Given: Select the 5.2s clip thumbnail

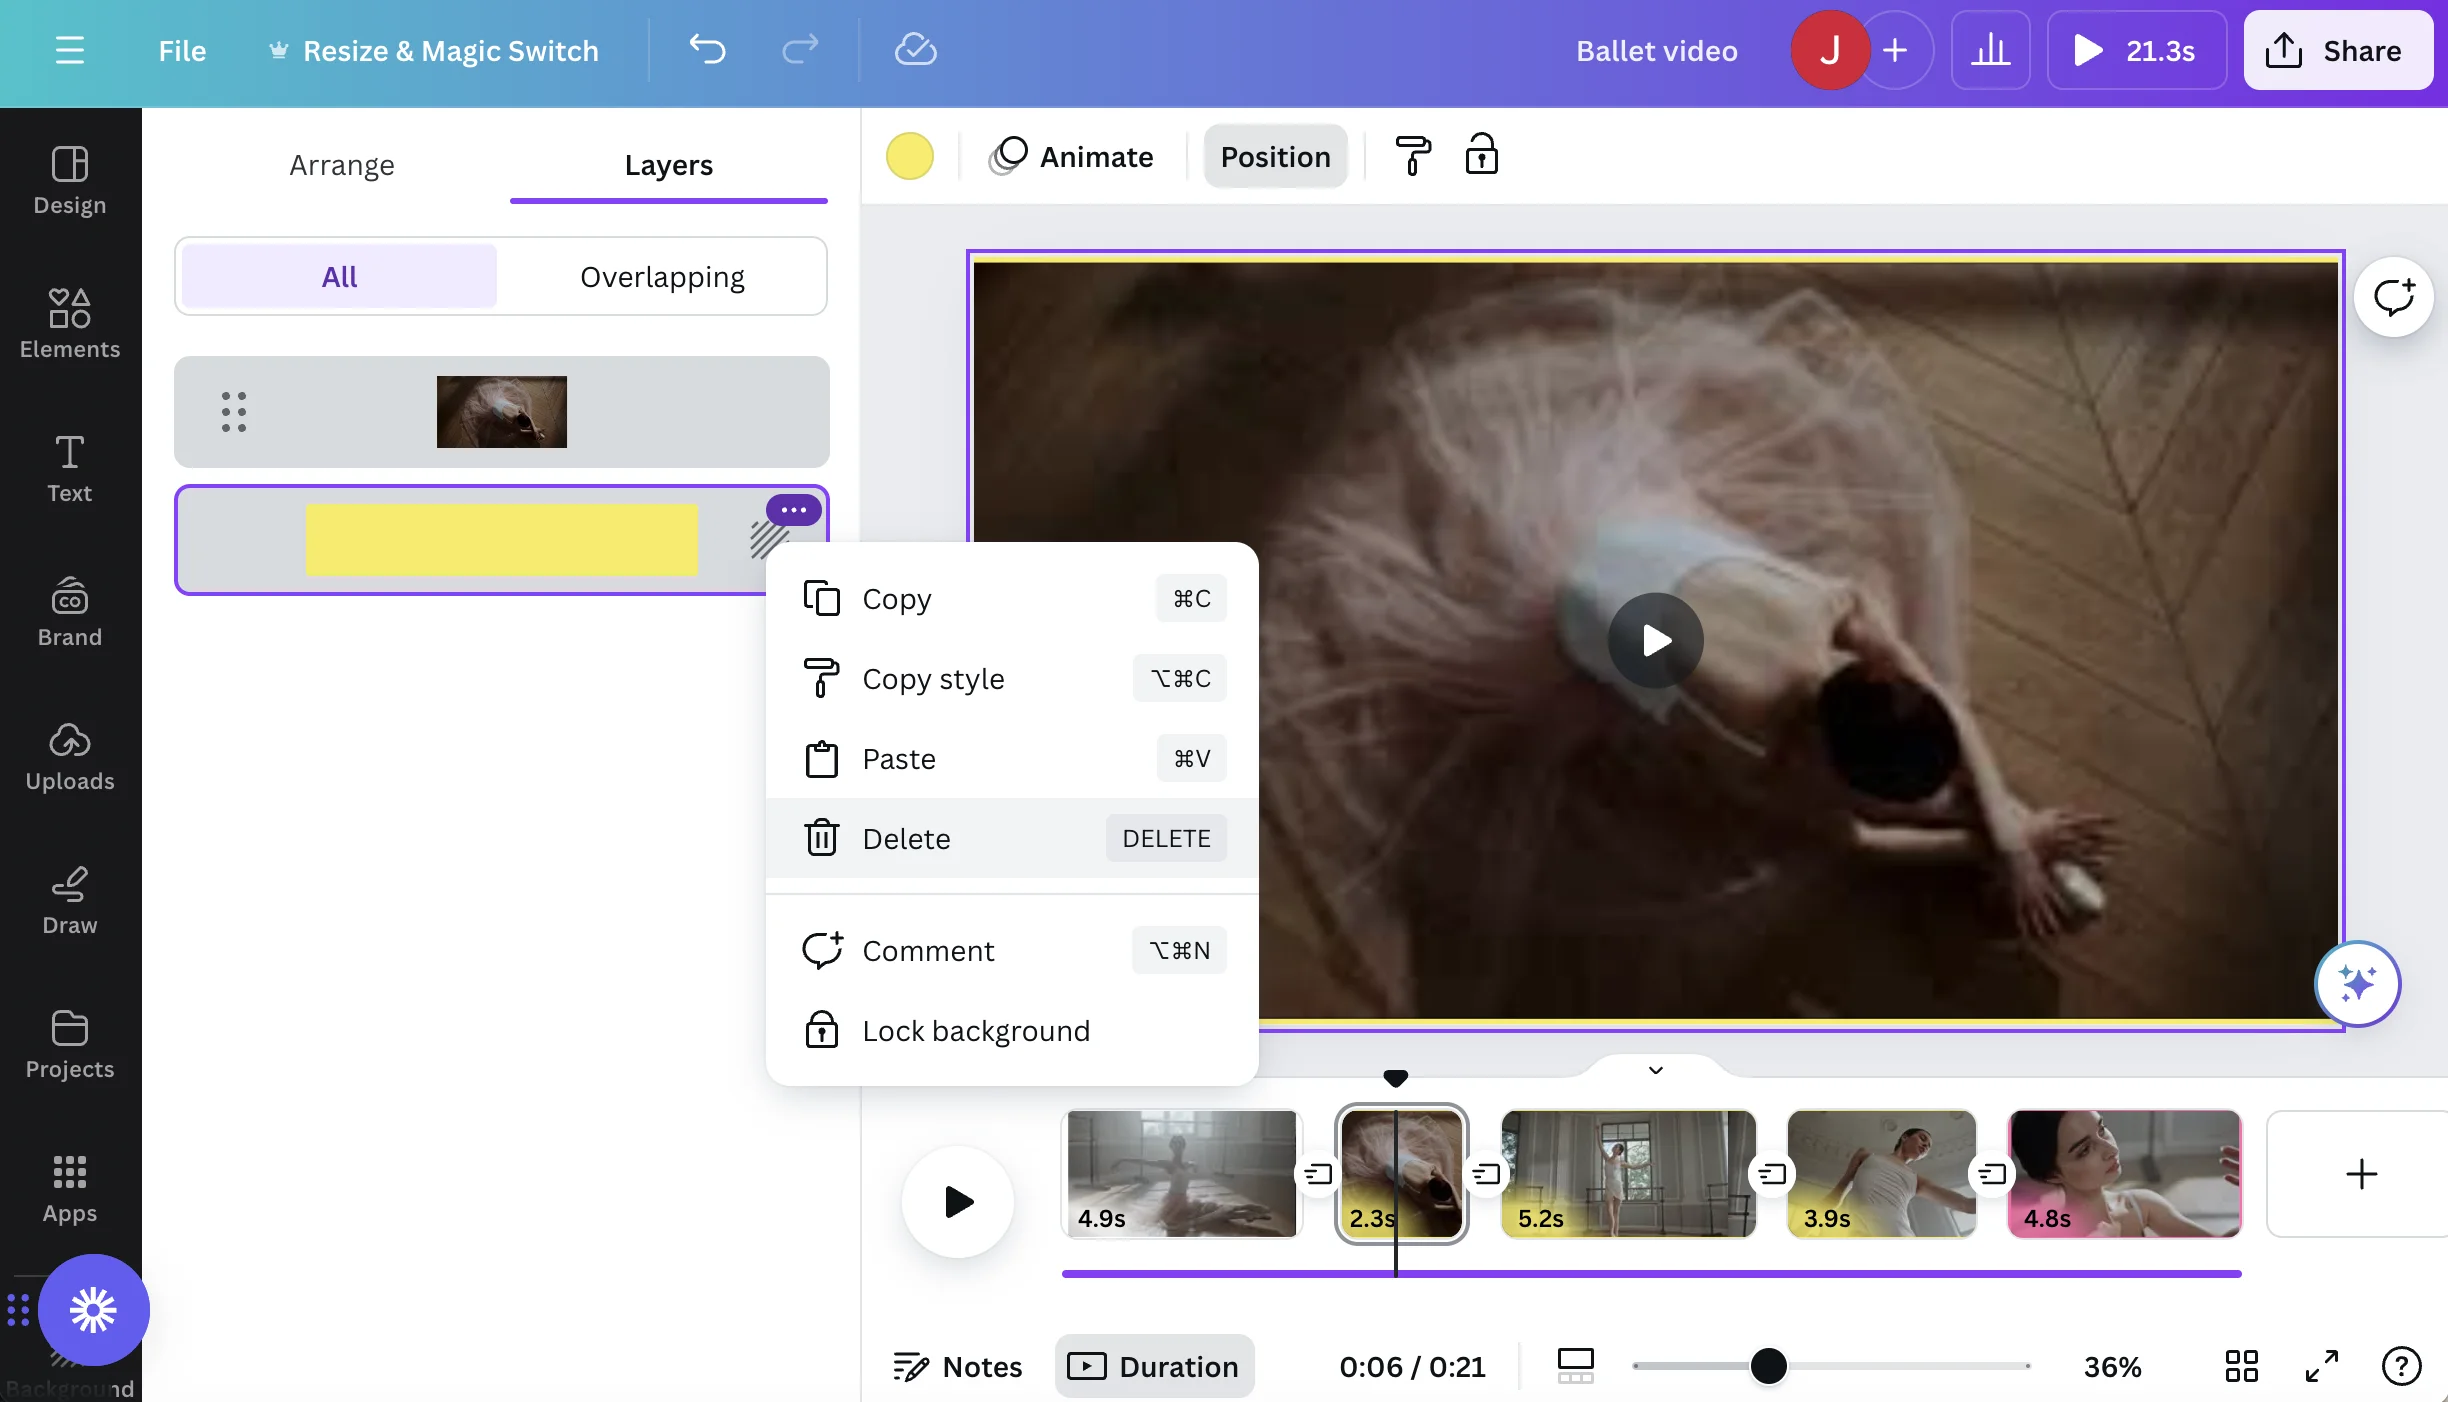Looking at the screenshot, I should click(x=1627, y=1173).
